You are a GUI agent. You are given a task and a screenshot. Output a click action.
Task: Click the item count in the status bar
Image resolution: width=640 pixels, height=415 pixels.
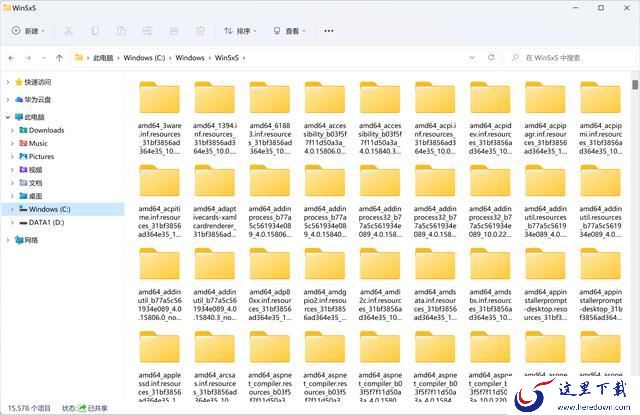pos(29,408)
